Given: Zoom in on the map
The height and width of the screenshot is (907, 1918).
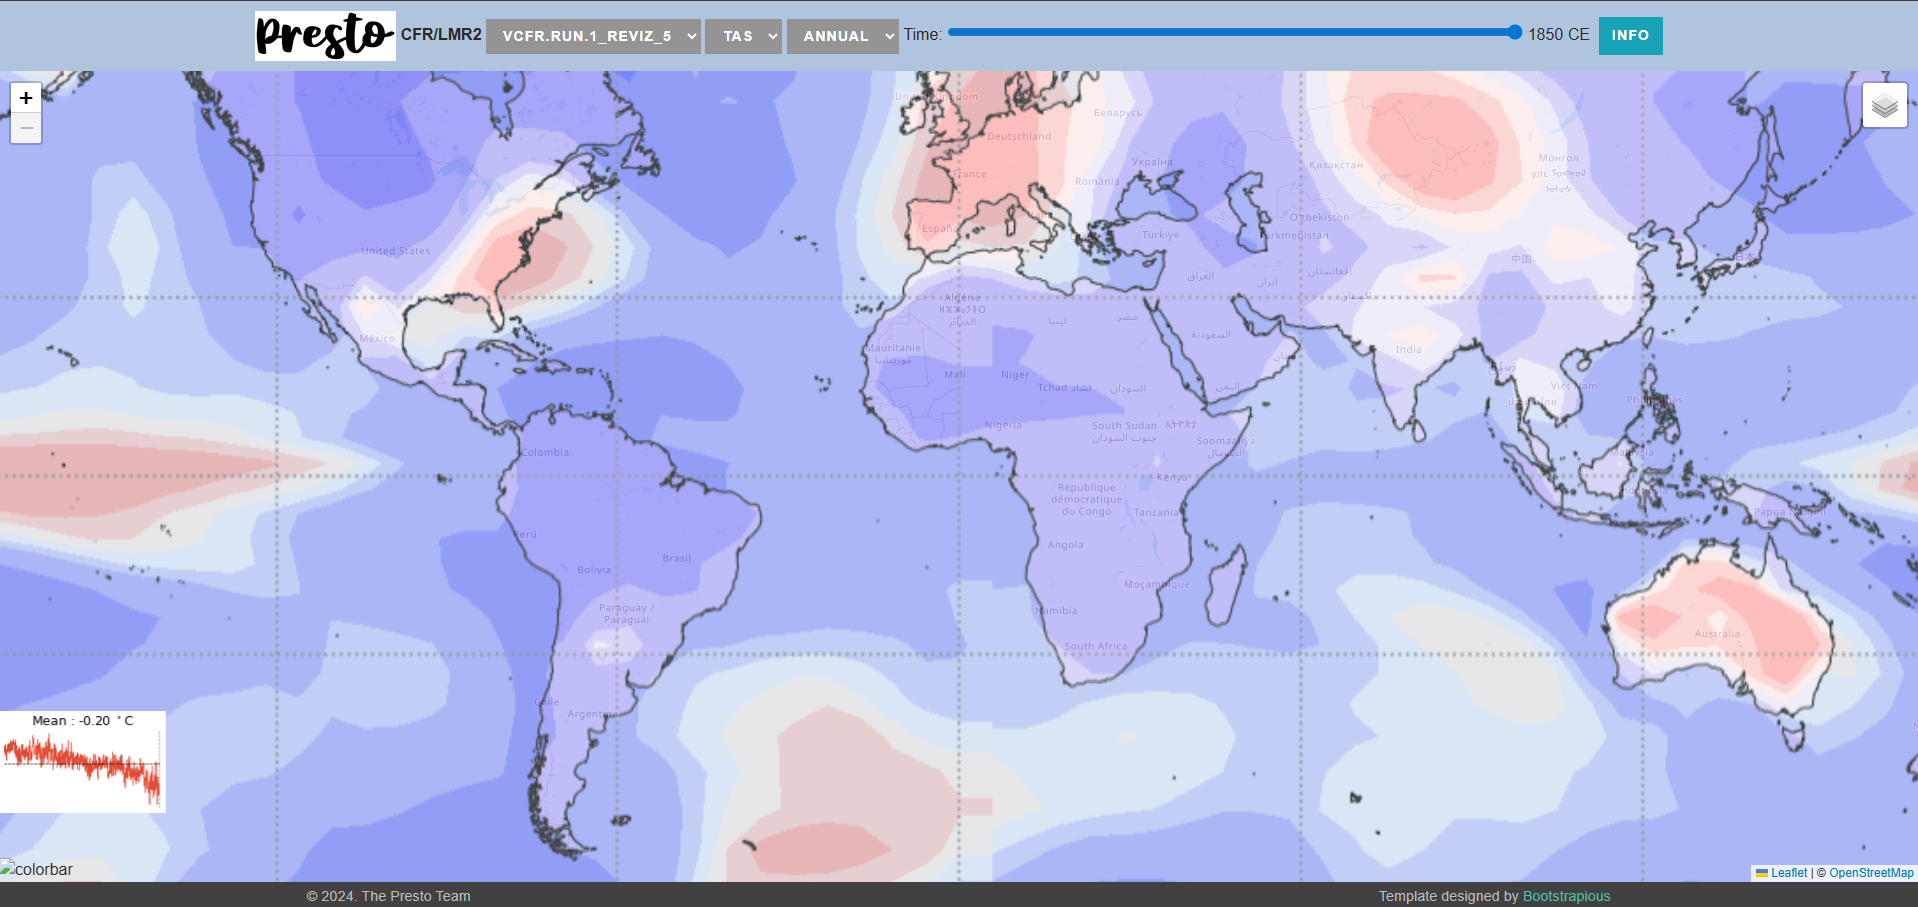Looking at the screenshot, I should point(26,98).
